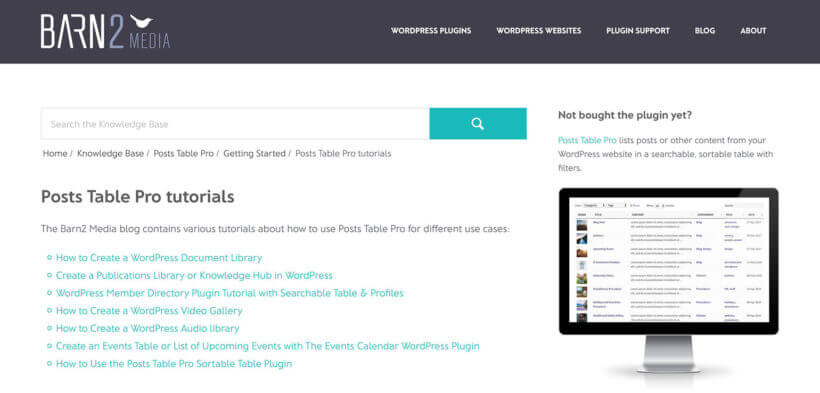Click the magnifying glass search button
Screen dimensions: 820x393
tap(477, 123)
